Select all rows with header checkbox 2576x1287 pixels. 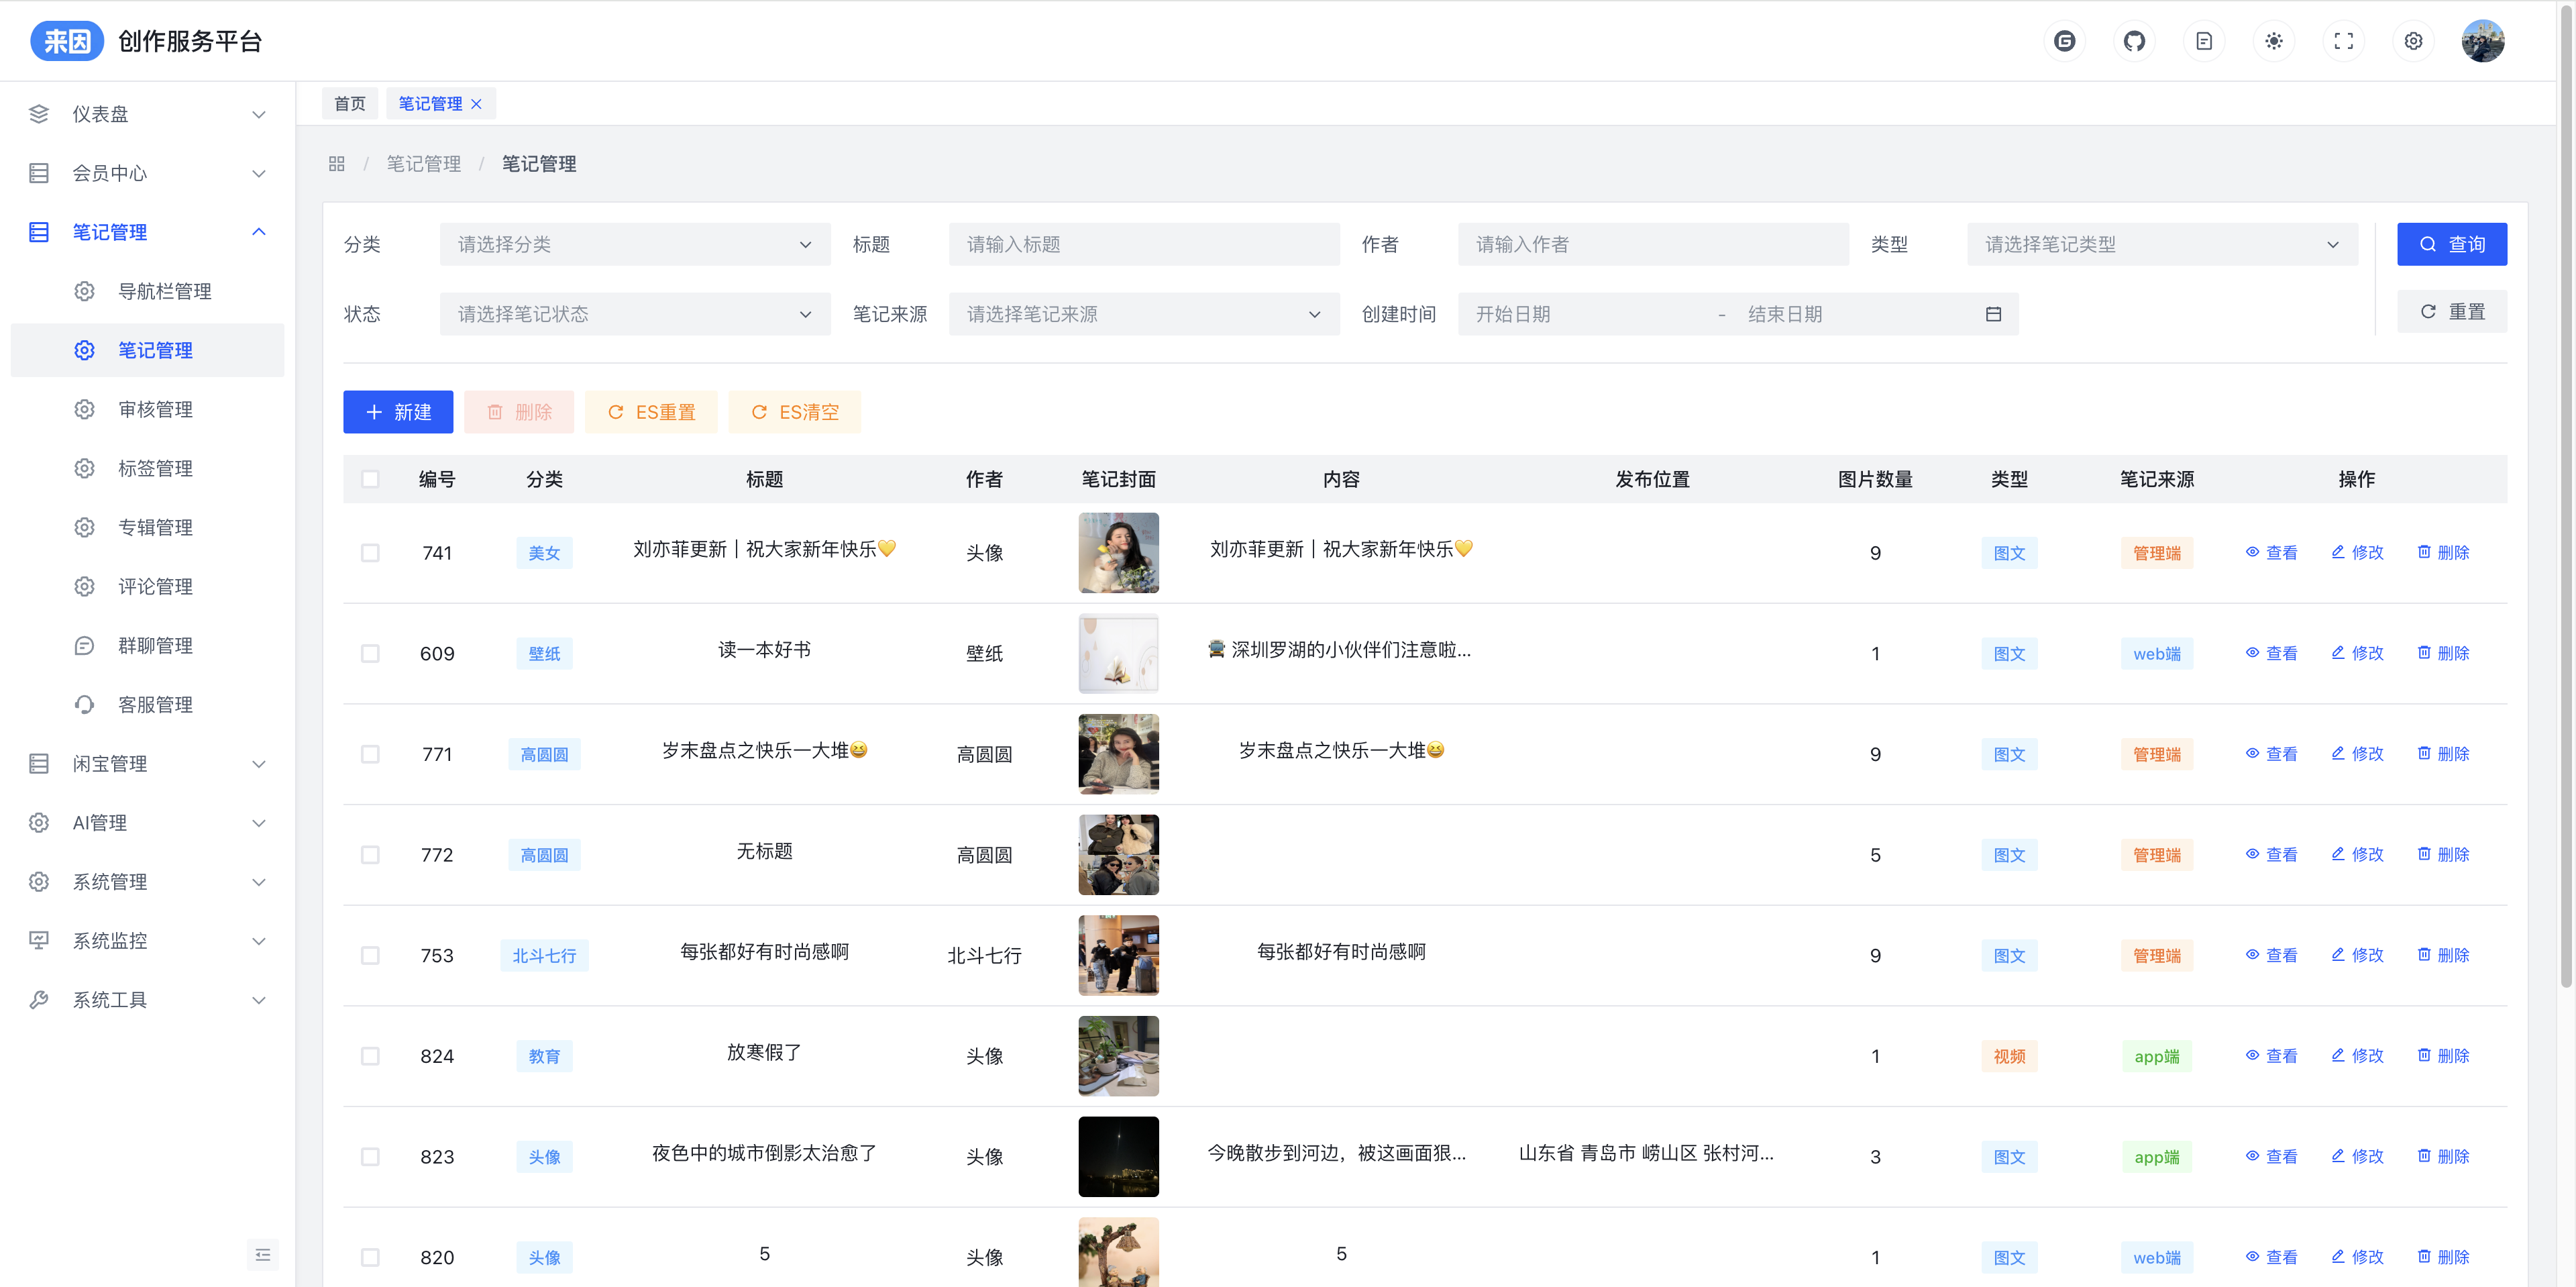[x=370, y=479]
